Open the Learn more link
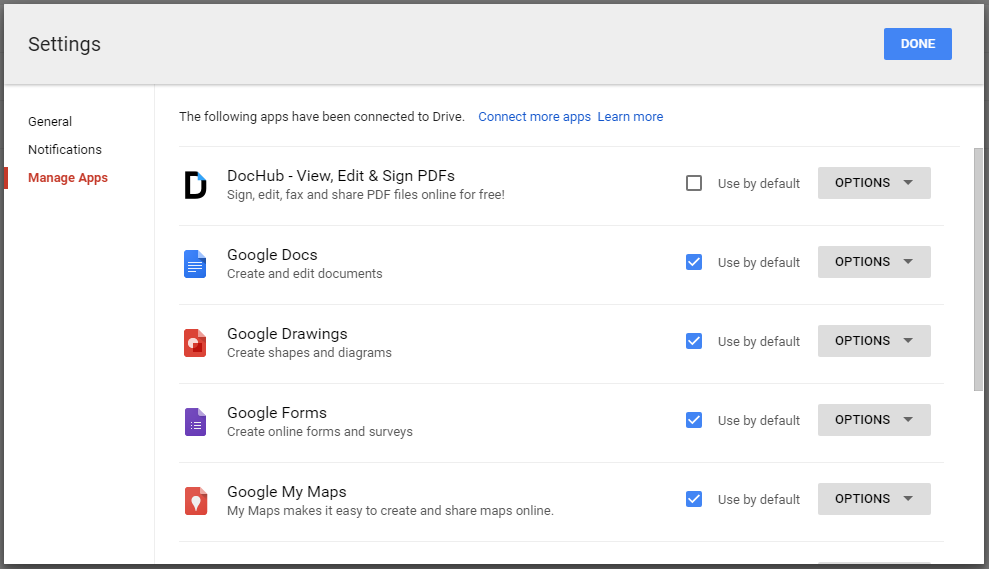This screenshot has width=989, height=569. click(x=630, y=117)
